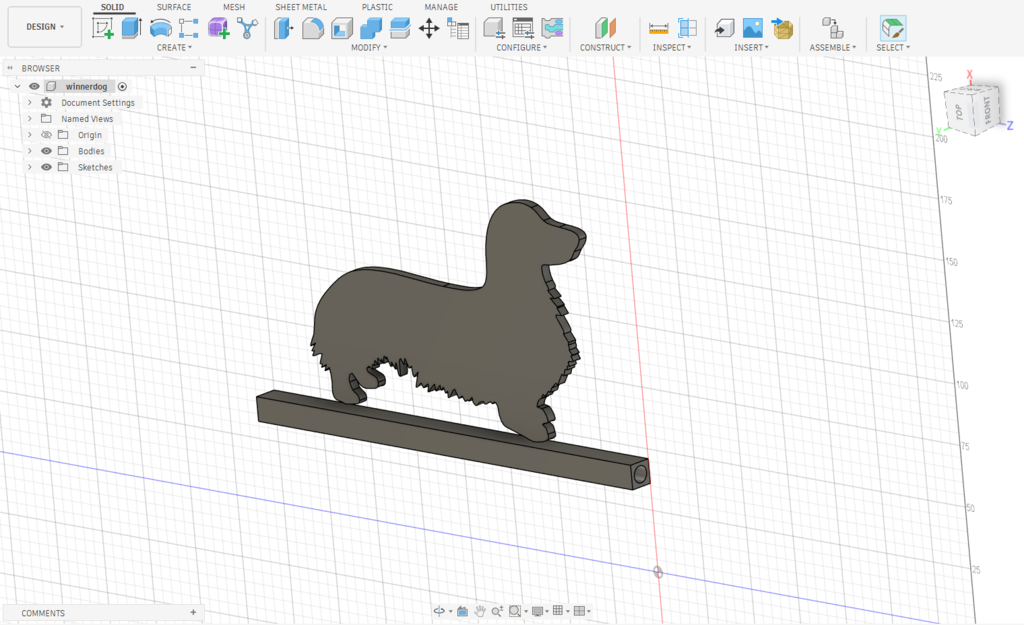The image size is (1024, 625).
Task: Select the Revolve tool
Action: [161, 28]
